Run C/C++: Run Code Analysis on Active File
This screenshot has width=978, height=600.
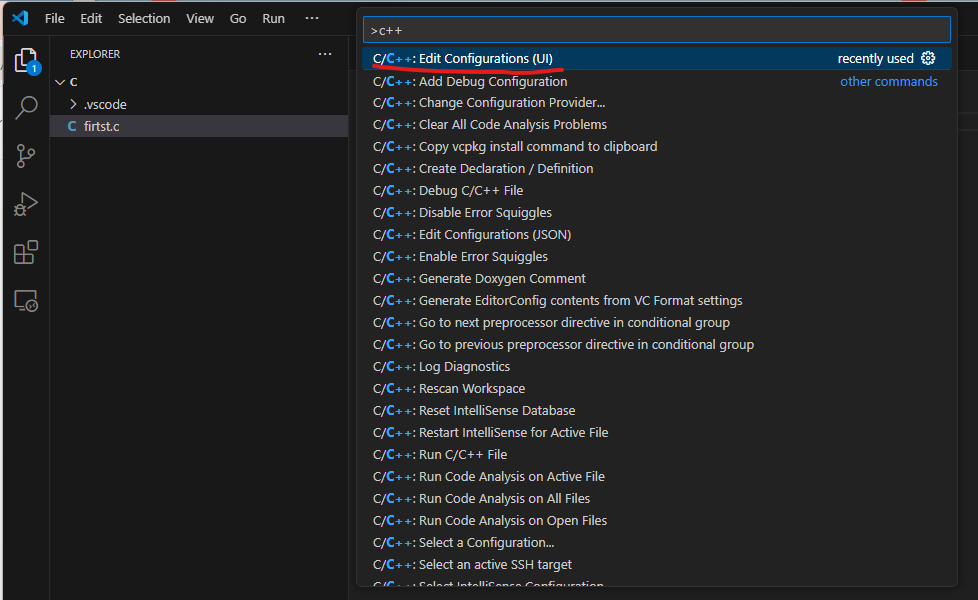coord(657,477)
